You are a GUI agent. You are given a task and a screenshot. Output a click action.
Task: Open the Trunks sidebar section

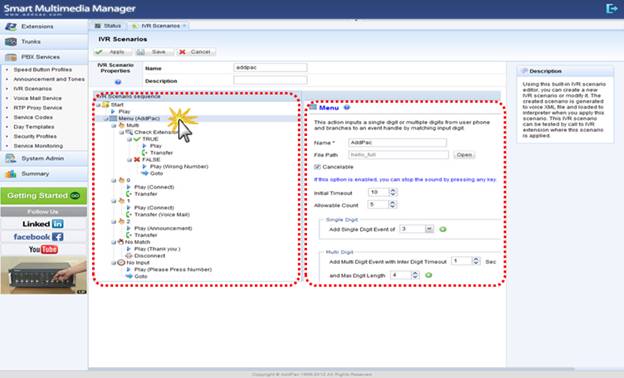click(44, 42)
